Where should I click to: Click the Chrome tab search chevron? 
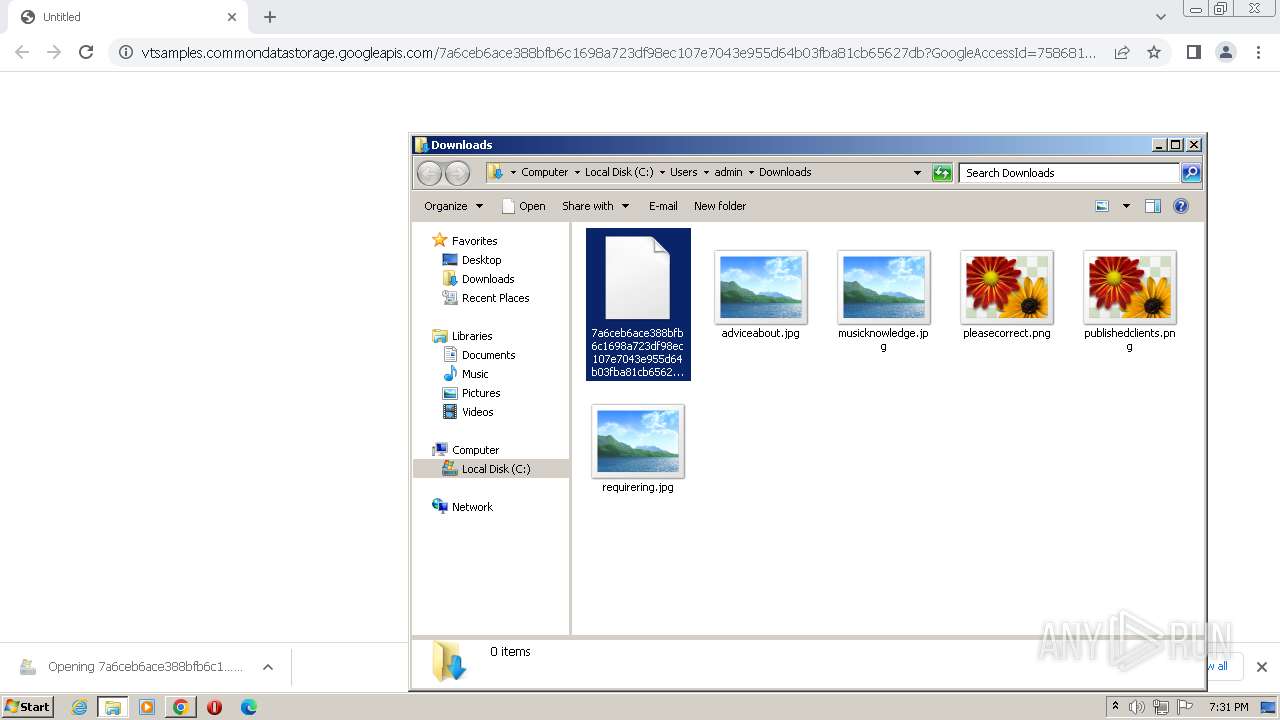point(1161,17)
